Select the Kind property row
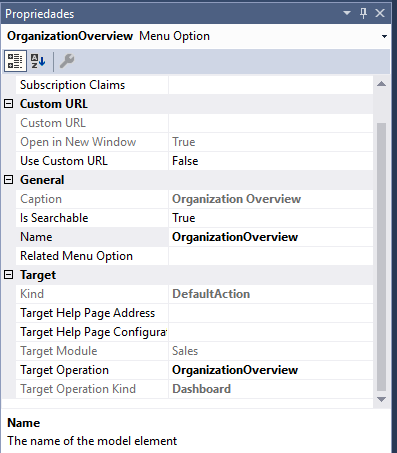The height and width of the screenshot is (453, 397). (x=92, y=294)
